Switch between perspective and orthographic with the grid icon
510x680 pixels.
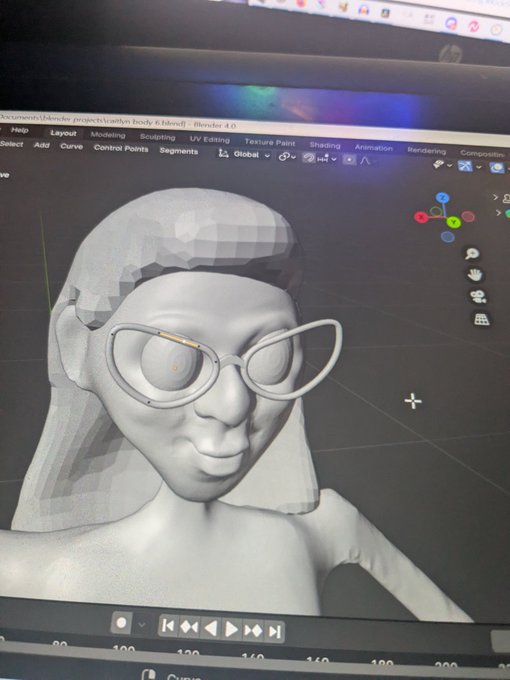(x=481, y=319)
